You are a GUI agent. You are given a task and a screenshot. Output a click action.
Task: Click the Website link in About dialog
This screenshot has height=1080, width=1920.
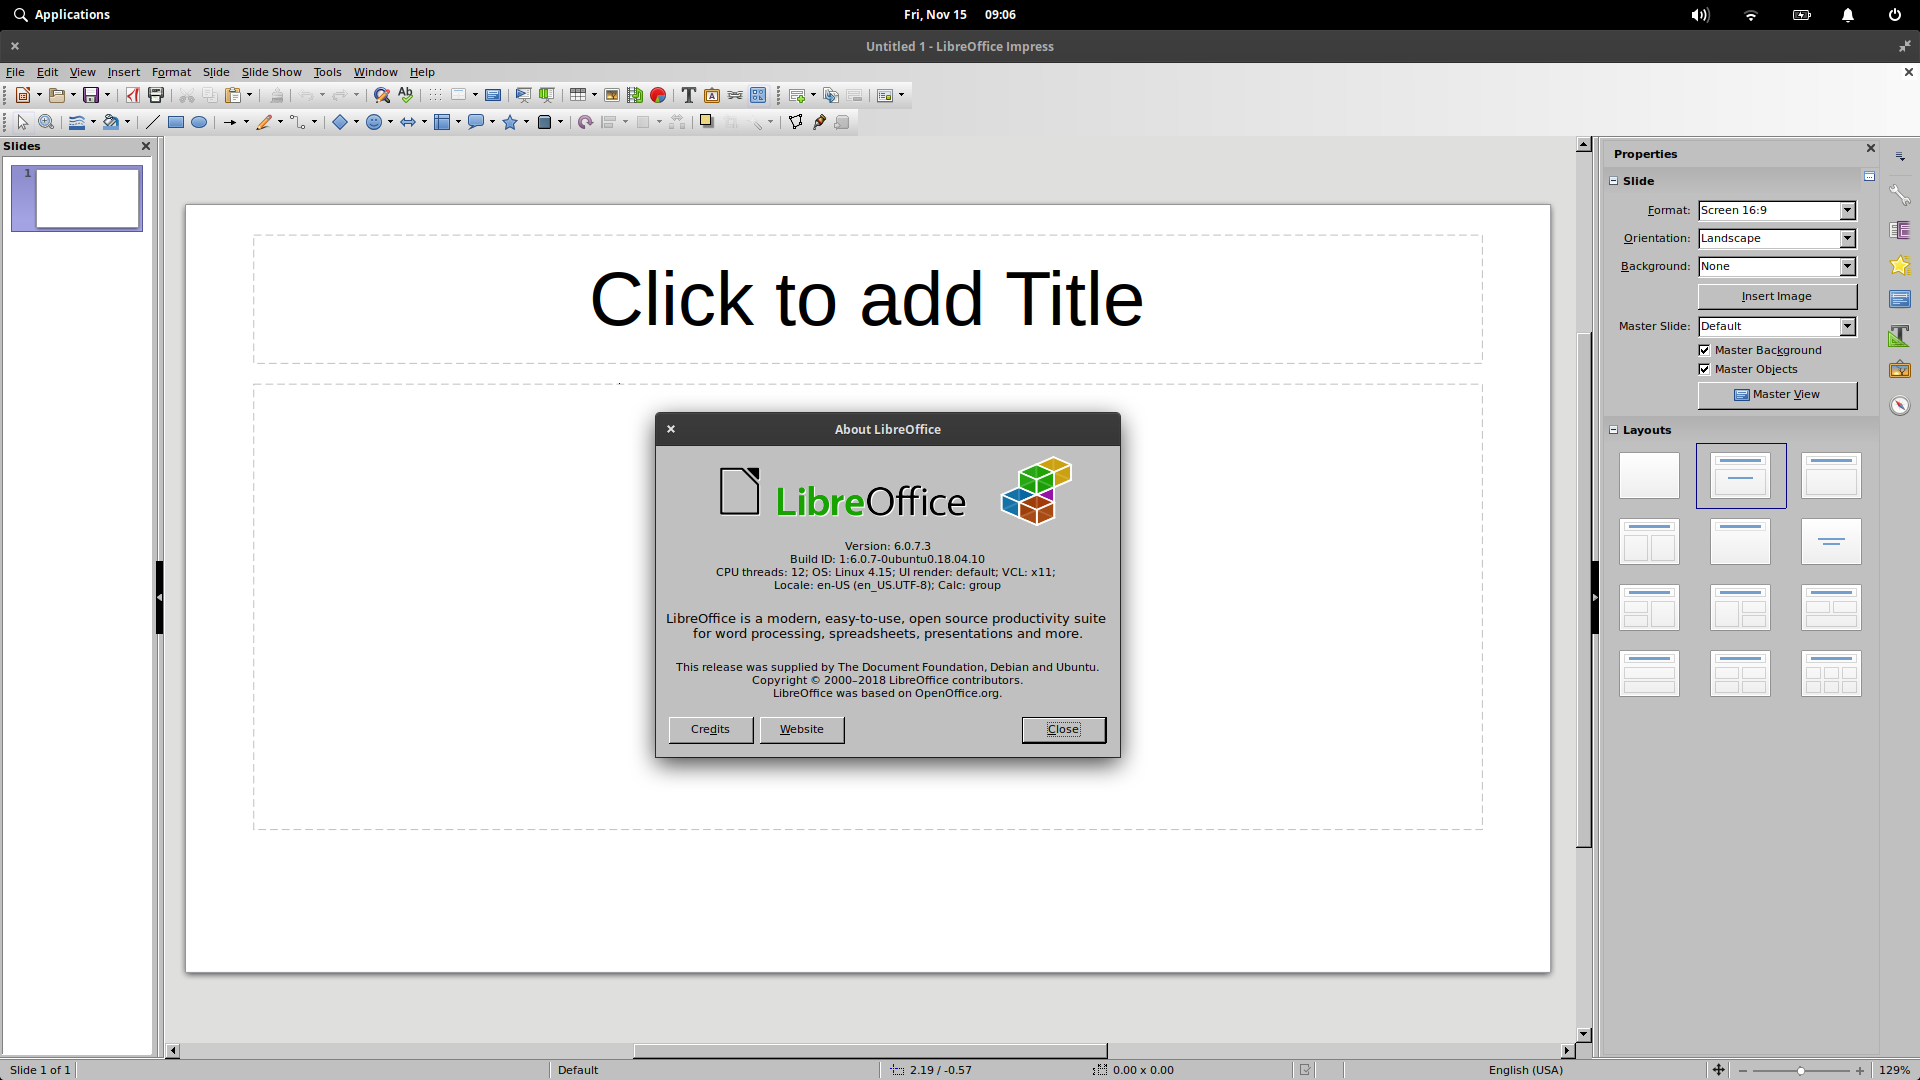click(x=800, y=728)
